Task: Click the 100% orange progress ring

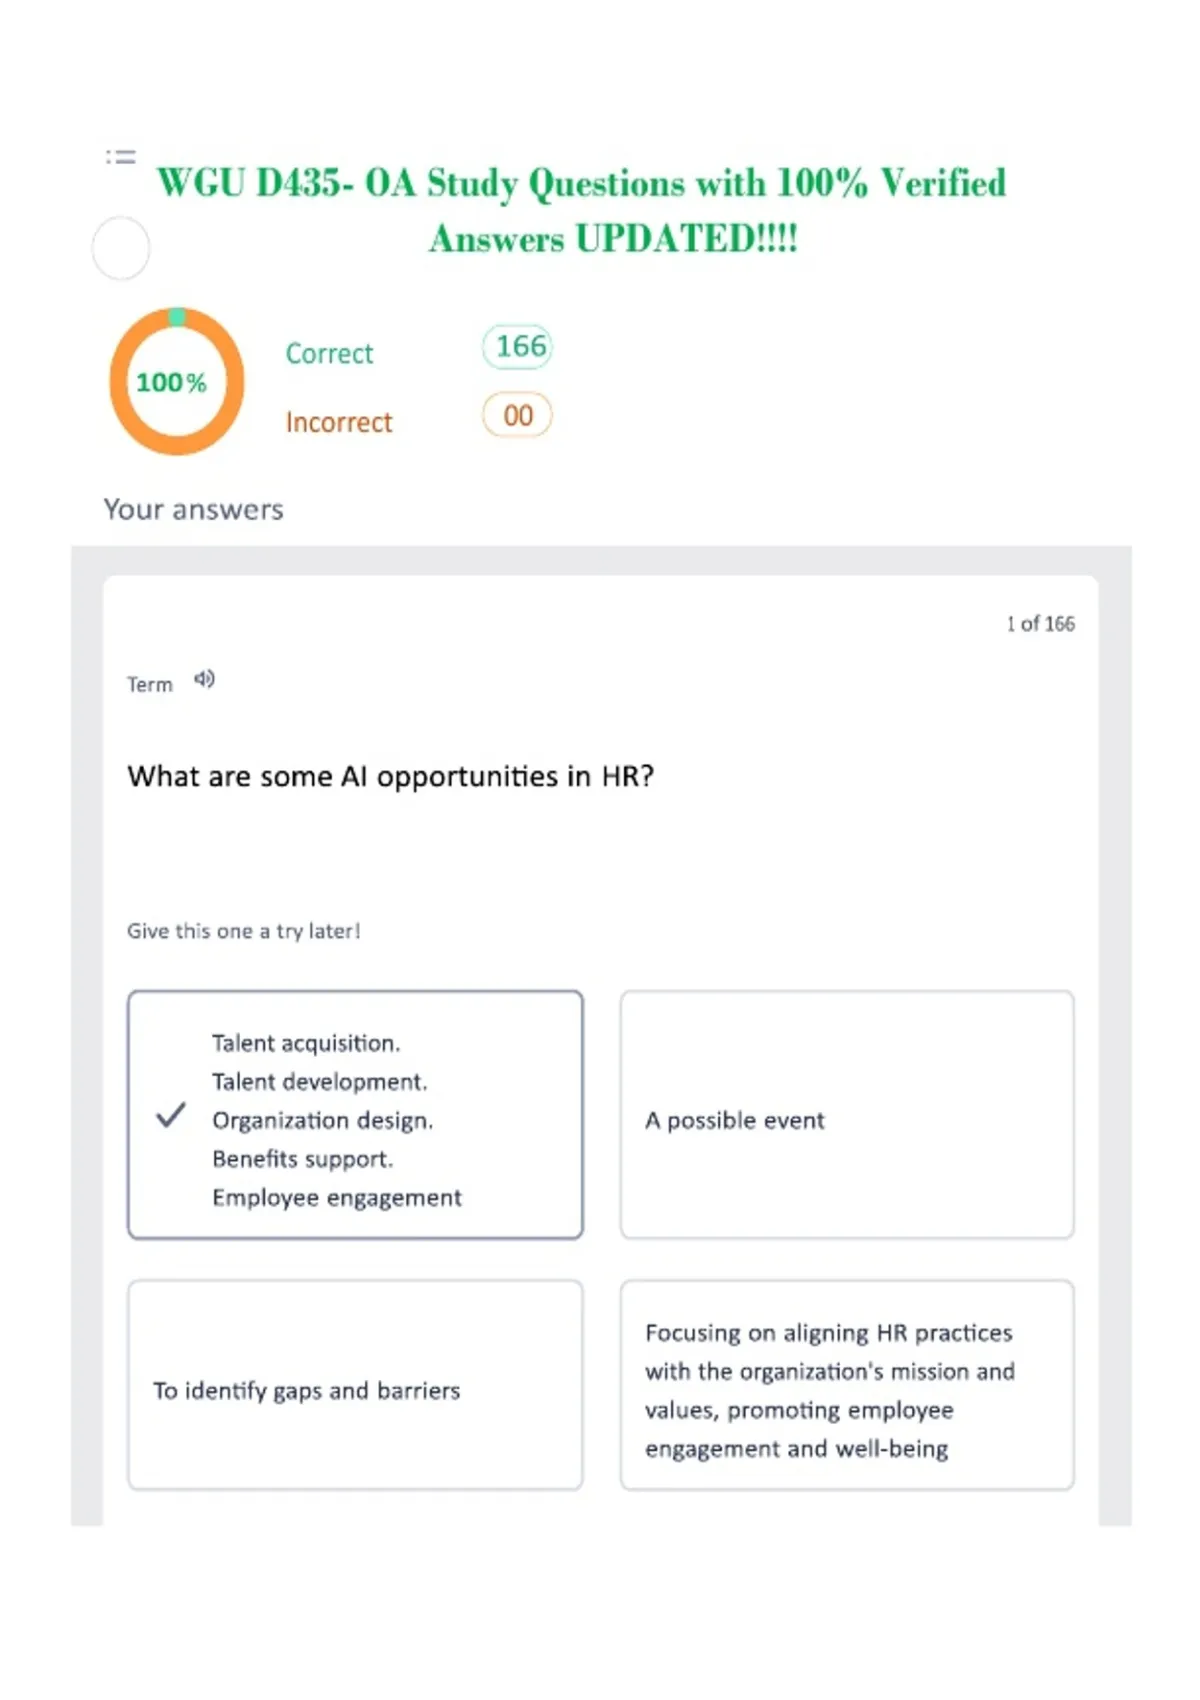Action: [176, 381]
